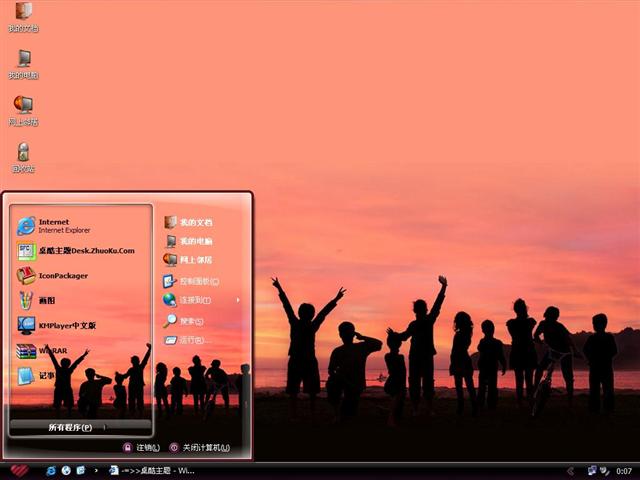Select 网上邻居 desktop icon
The width and height of the screenshot is (640, 480).
(x=24, y=111)
